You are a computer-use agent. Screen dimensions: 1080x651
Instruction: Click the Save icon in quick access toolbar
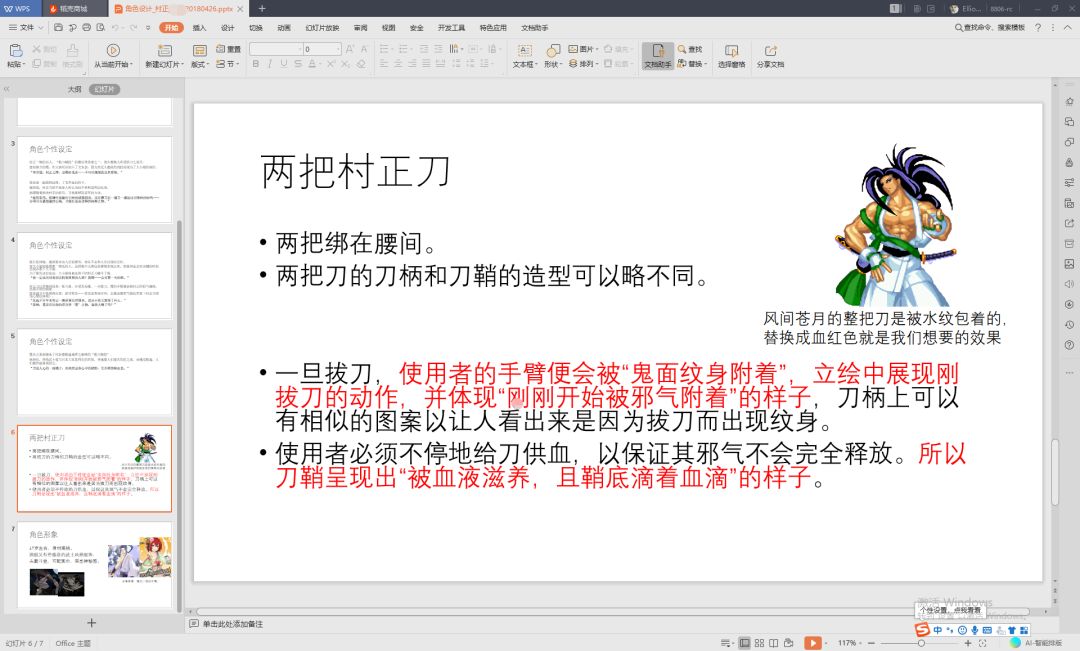click(x=58, y=28)
